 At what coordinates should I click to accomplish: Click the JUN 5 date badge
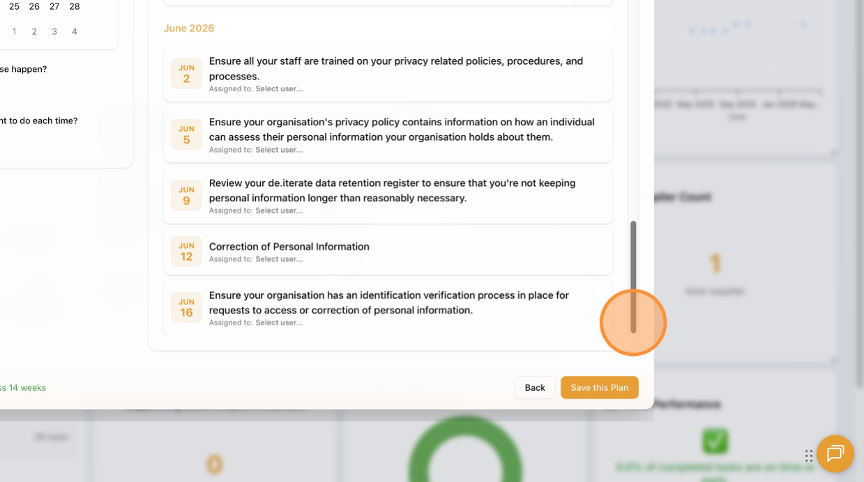tap(186, 134)
